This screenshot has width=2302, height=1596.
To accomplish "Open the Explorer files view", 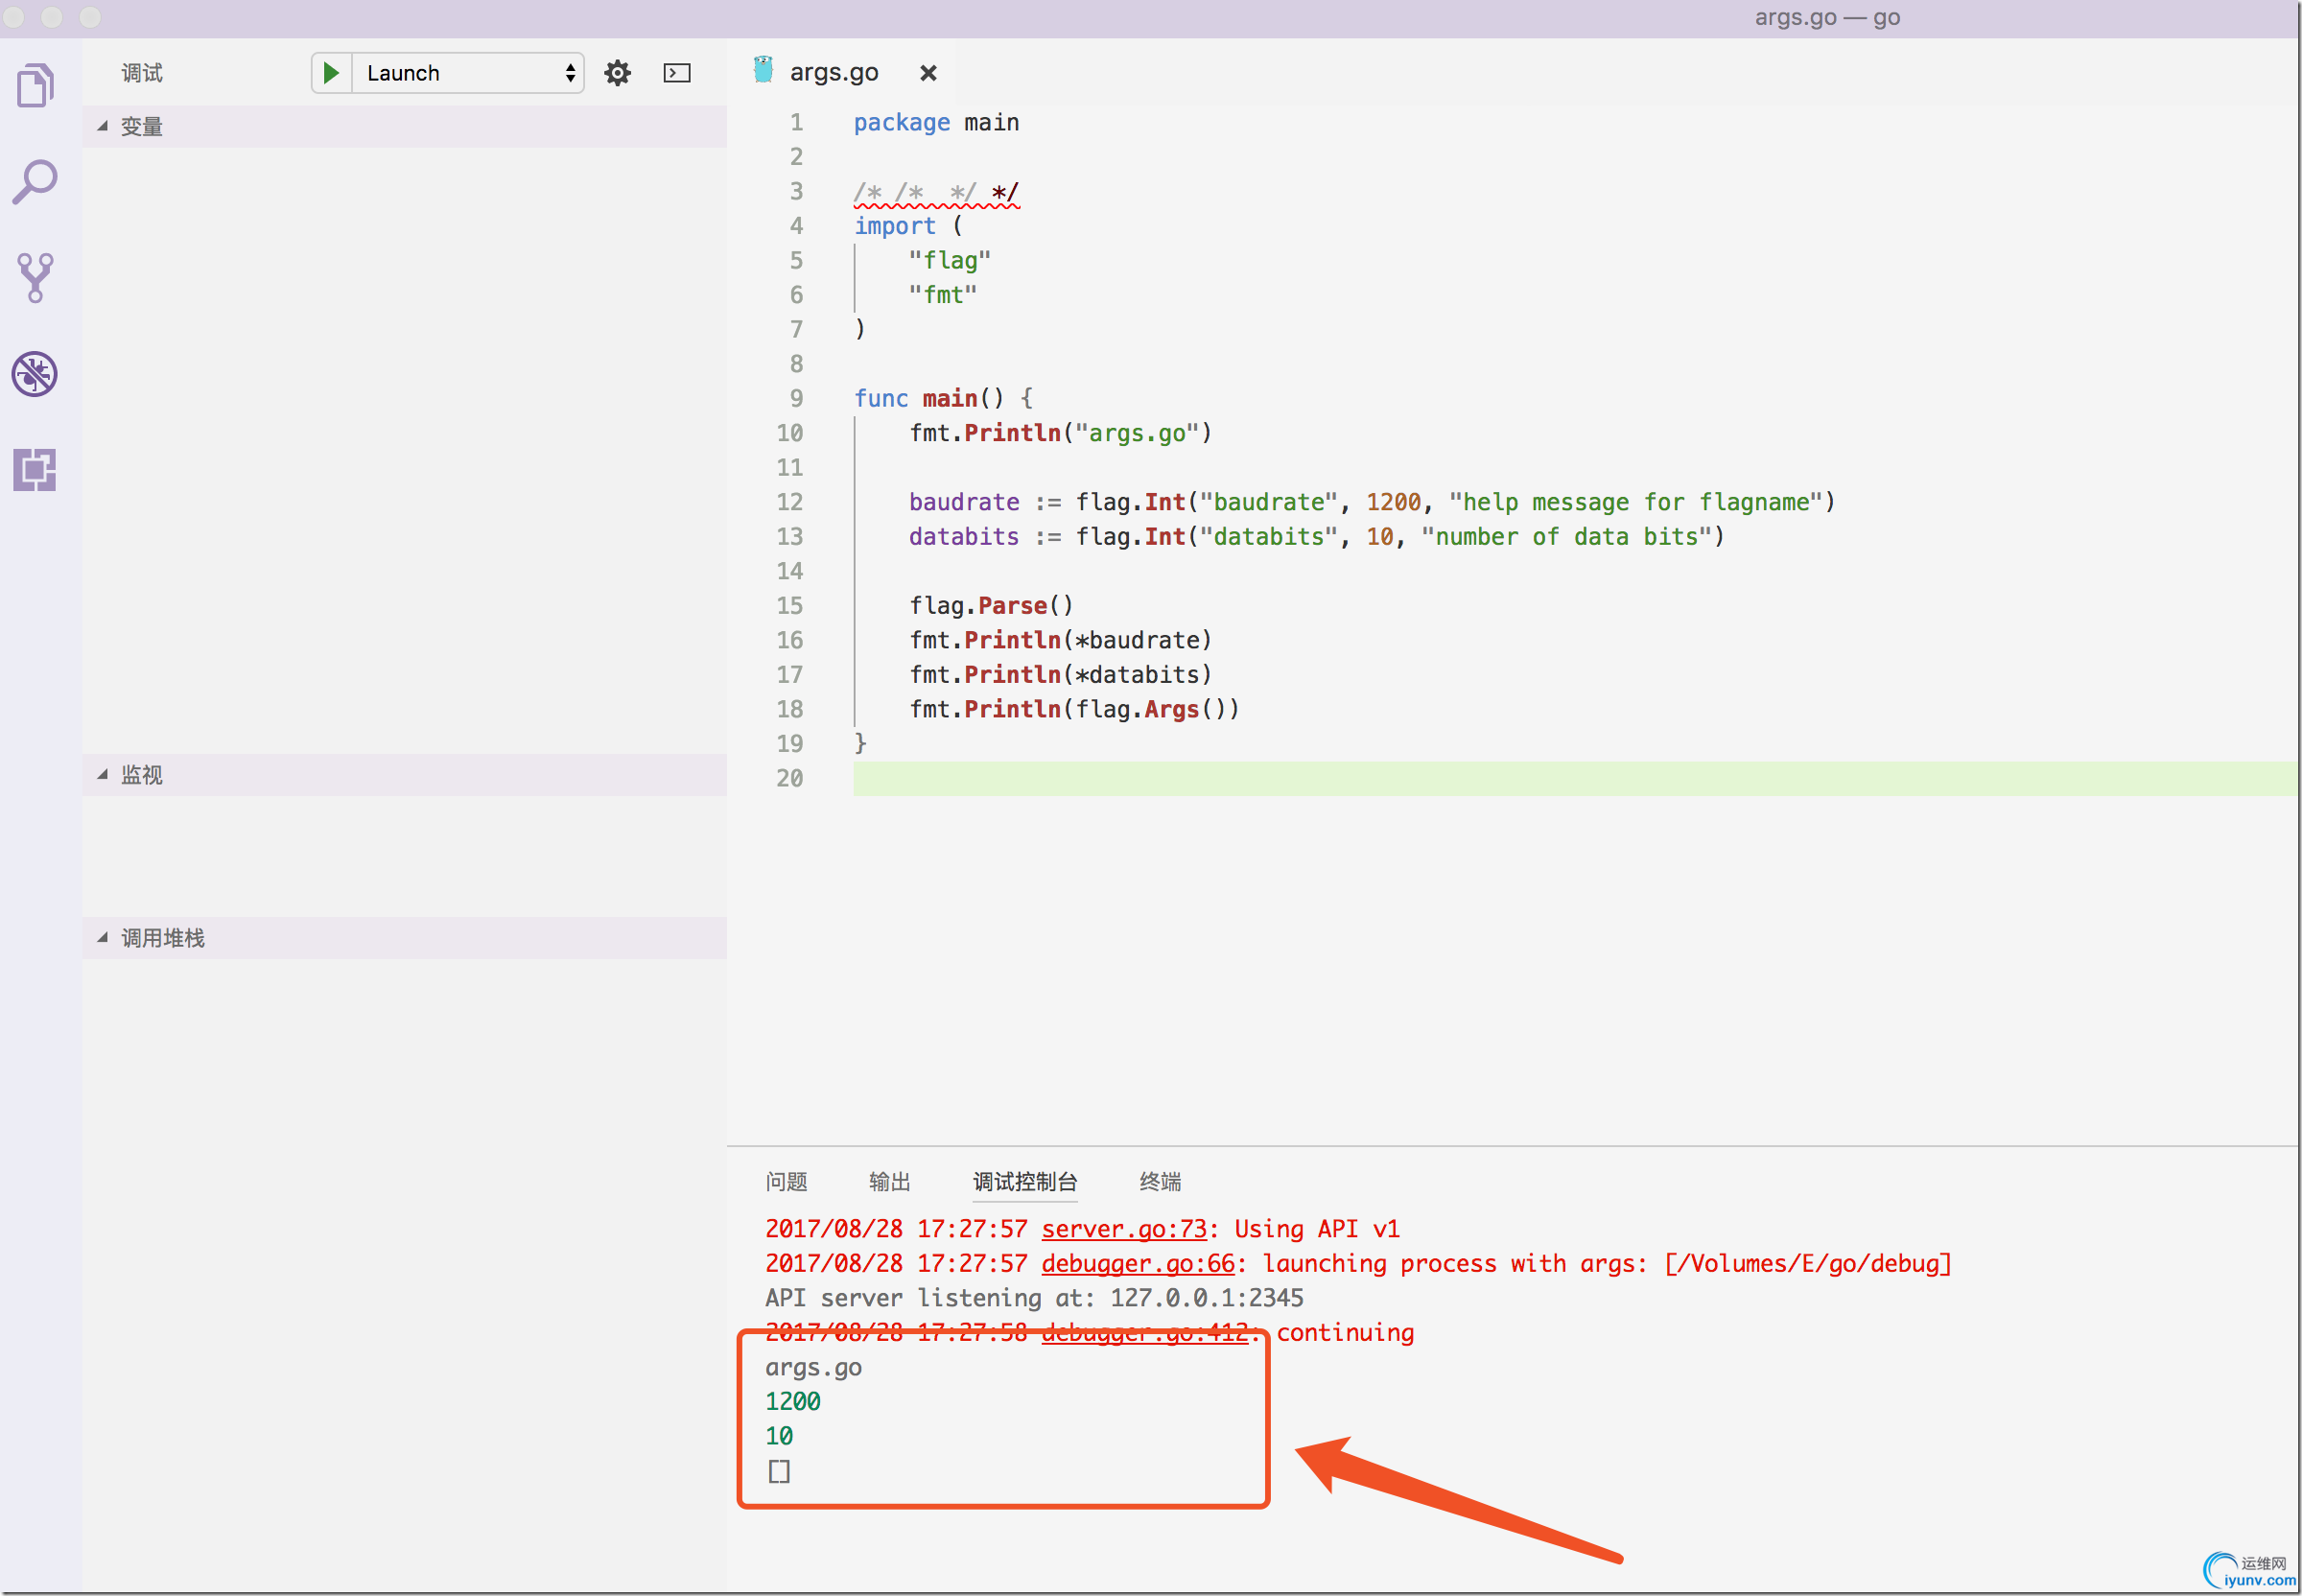I will tap(35, 86).
